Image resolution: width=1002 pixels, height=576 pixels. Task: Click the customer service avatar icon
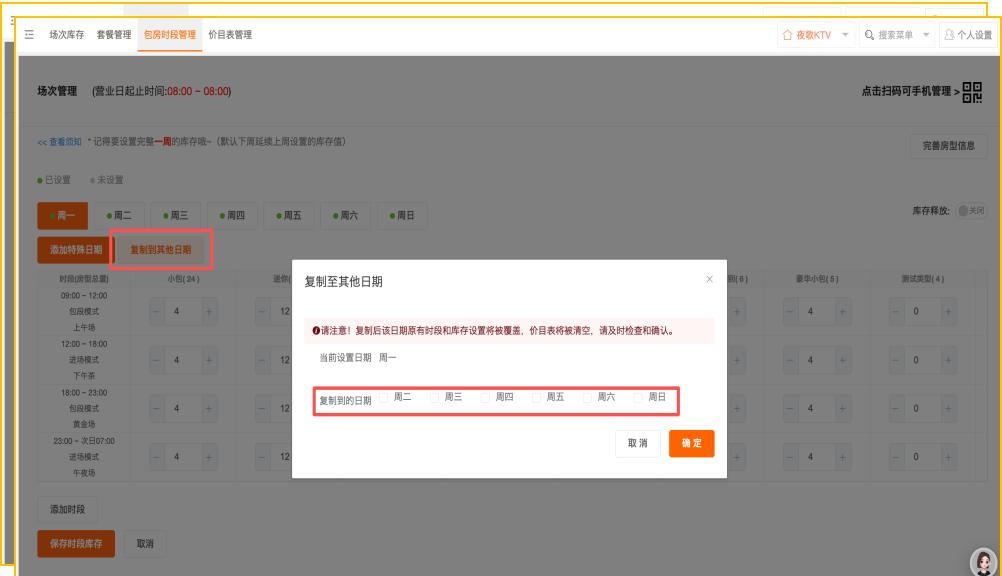click(983, 562)
